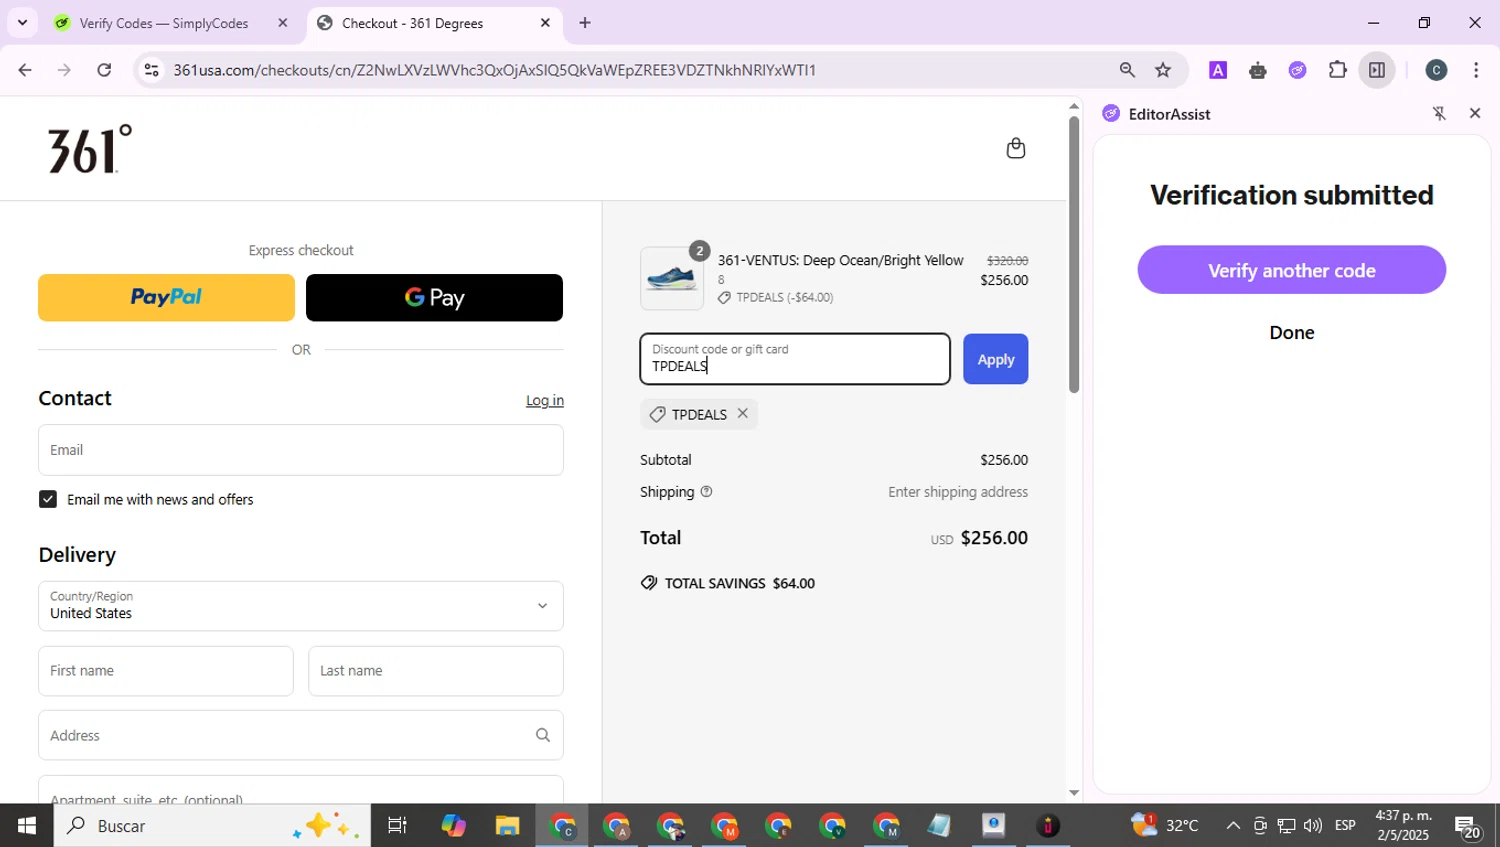Click the 361-VENTUS shoe thumbnail
Viewport: 1500px width, 847px height.
672,278
